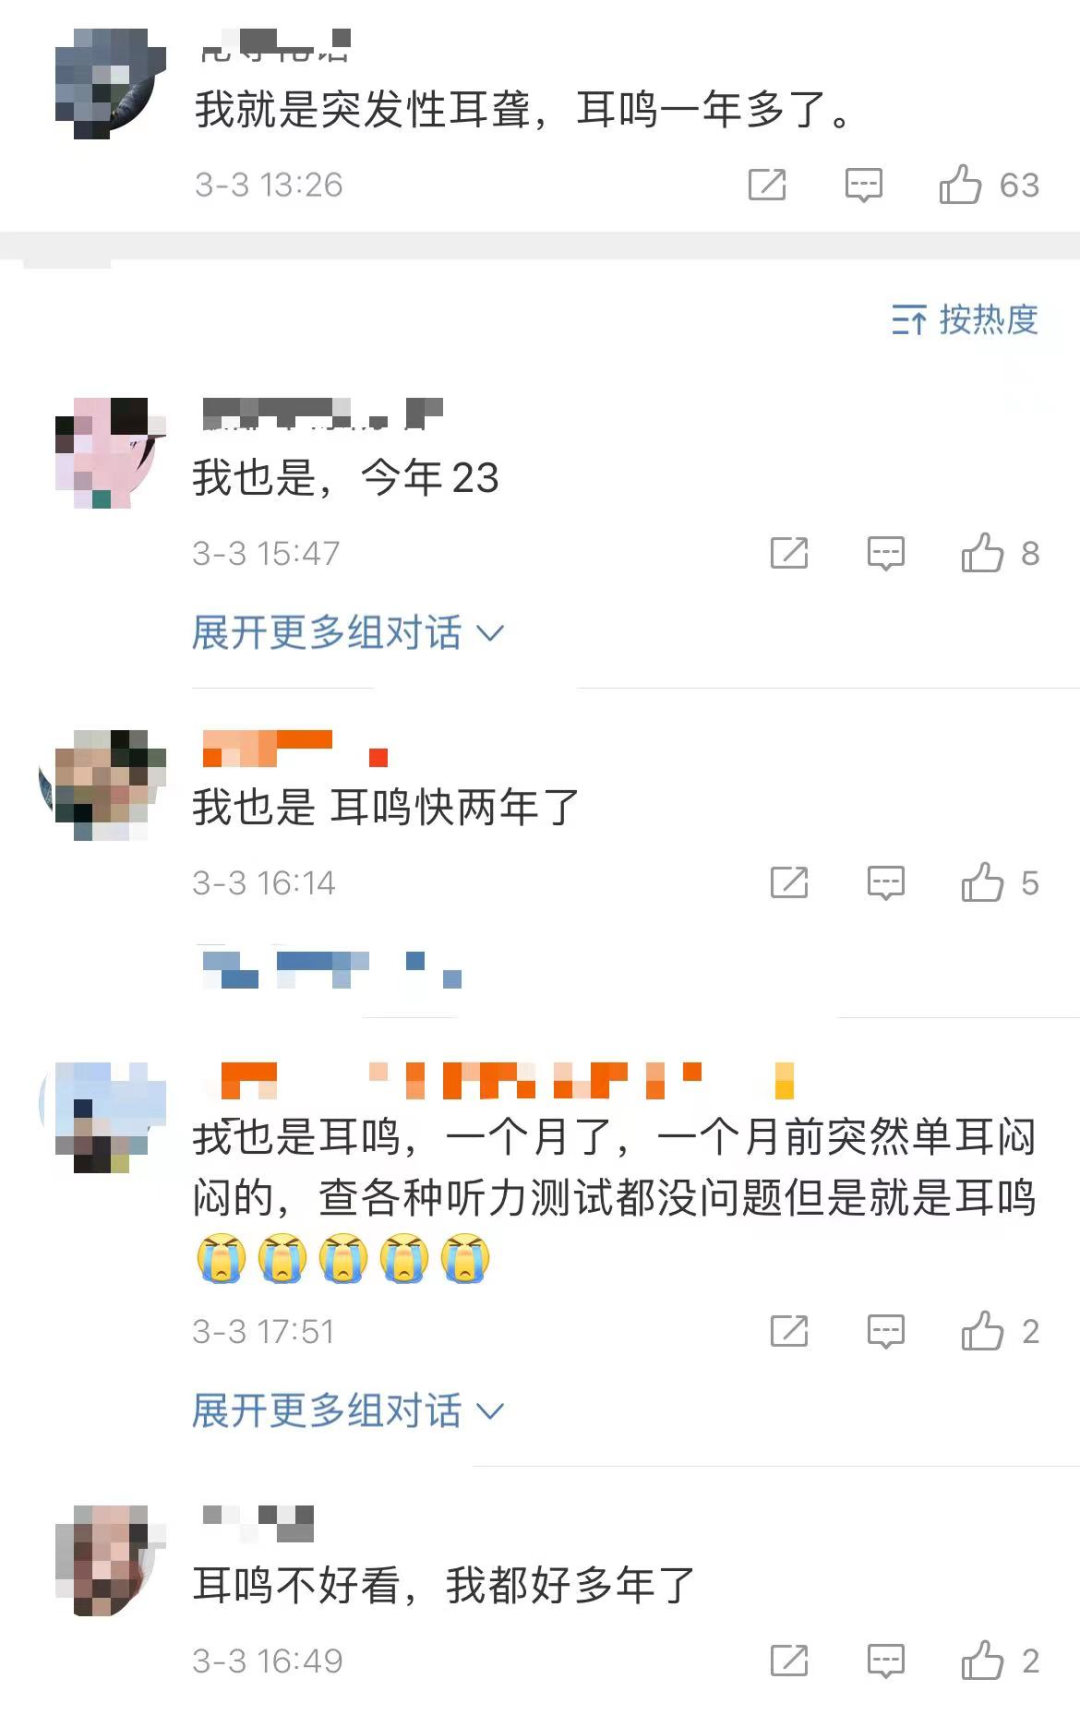This screenshot has width=1080, height=1715.
Task: Open reply bubble on the 13:26 comment
Action: pyautogui.click(x=864, y=185)
